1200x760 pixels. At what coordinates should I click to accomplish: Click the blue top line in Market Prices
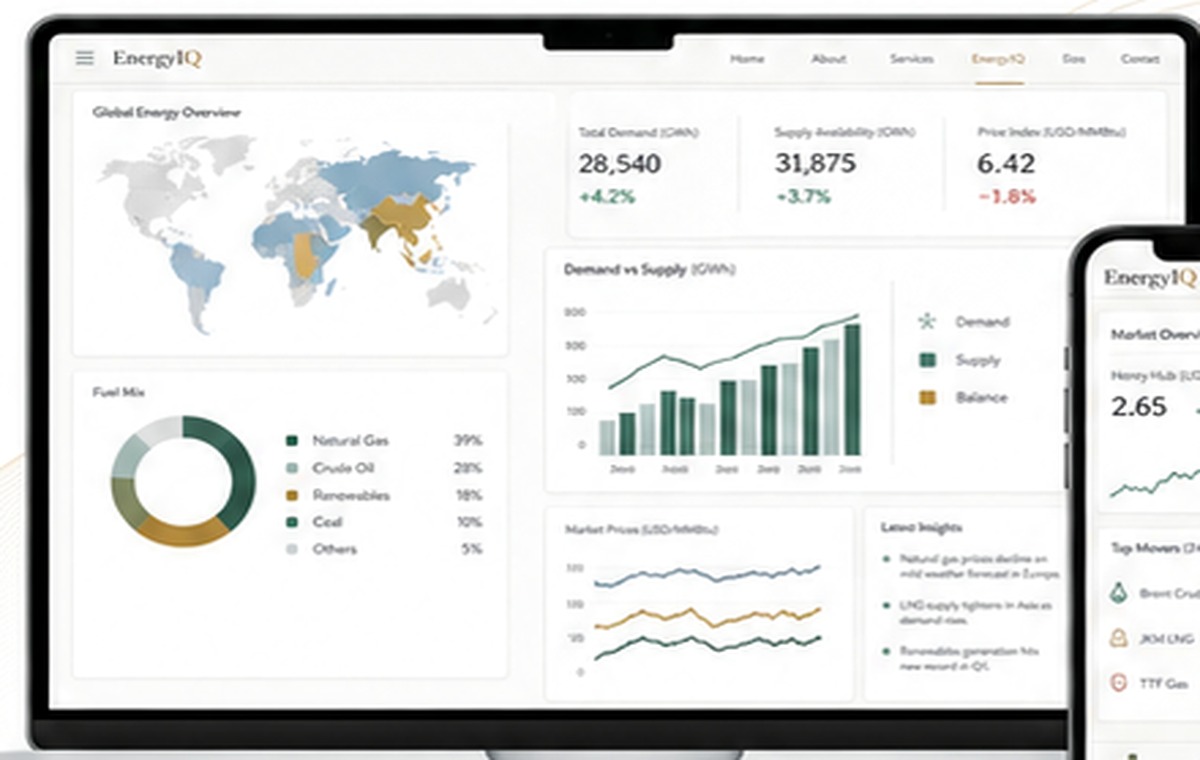pyautogui.click(x=707, y=575)
